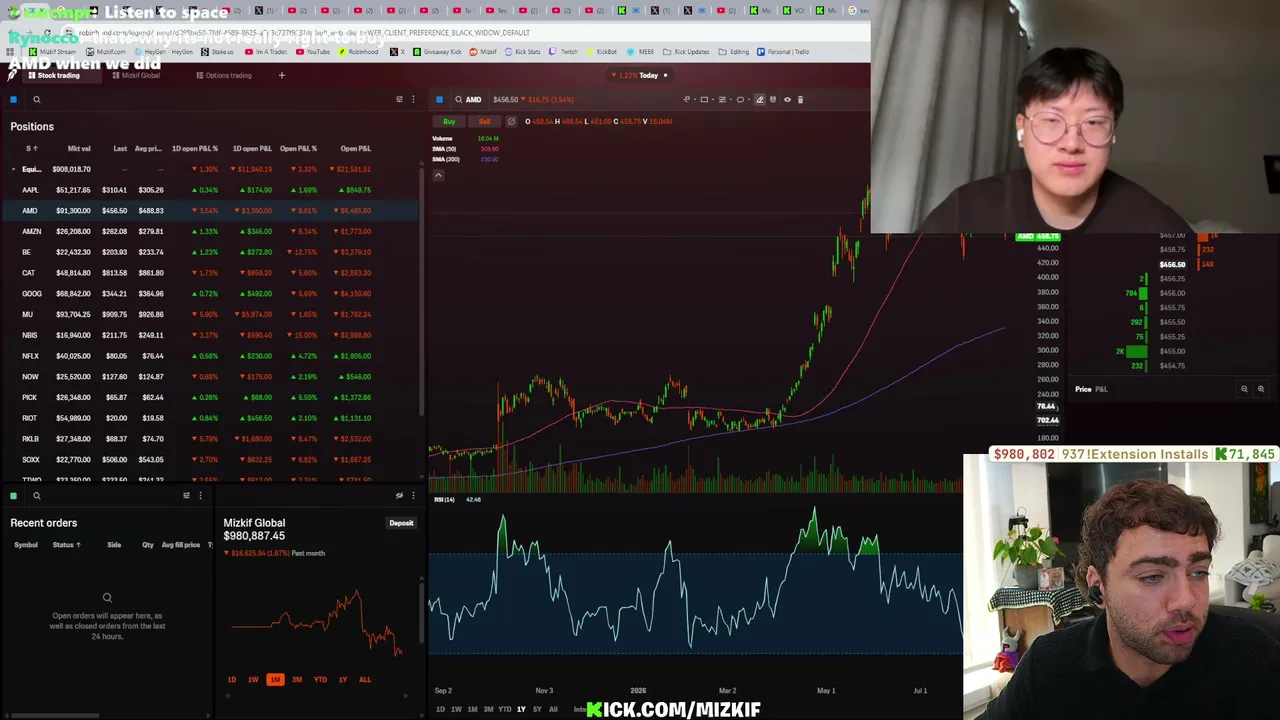Set AMD chart timeframe to 5Y

[x=537, y=710]
